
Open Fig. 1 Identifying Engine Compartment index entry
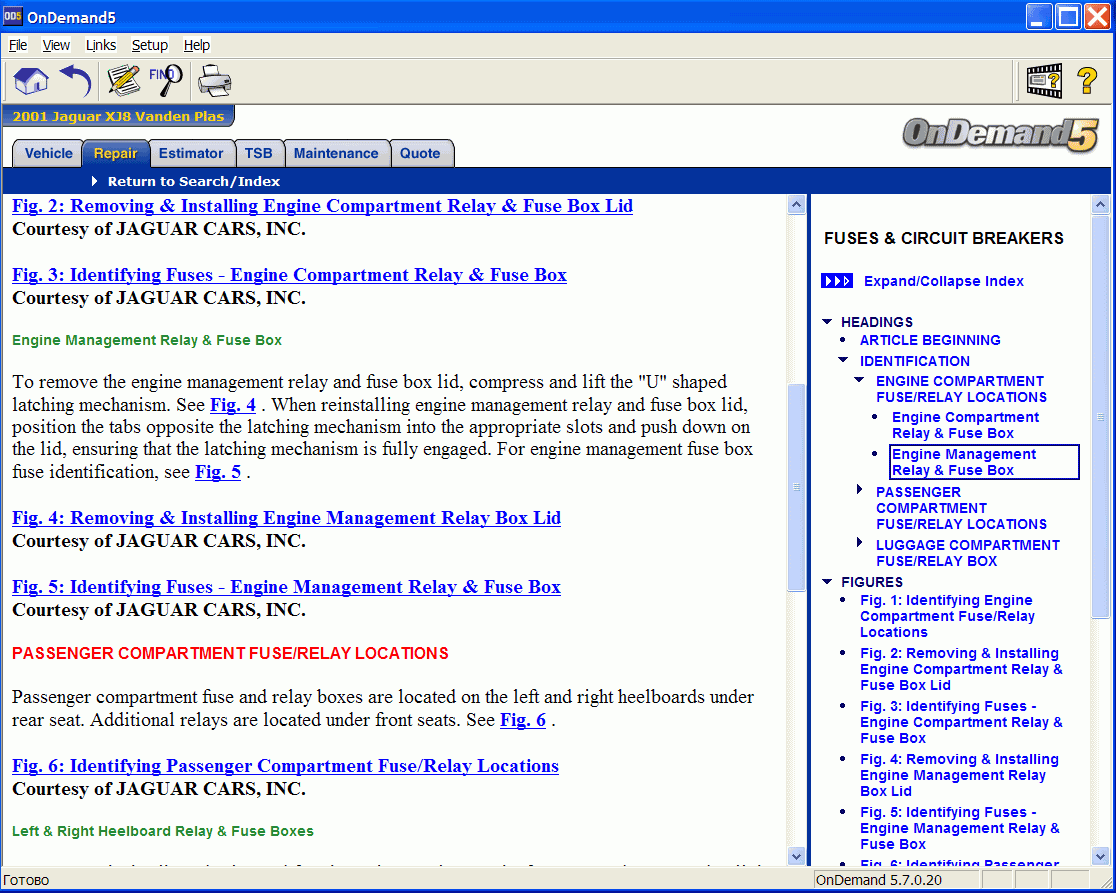(x=947, y=616)
